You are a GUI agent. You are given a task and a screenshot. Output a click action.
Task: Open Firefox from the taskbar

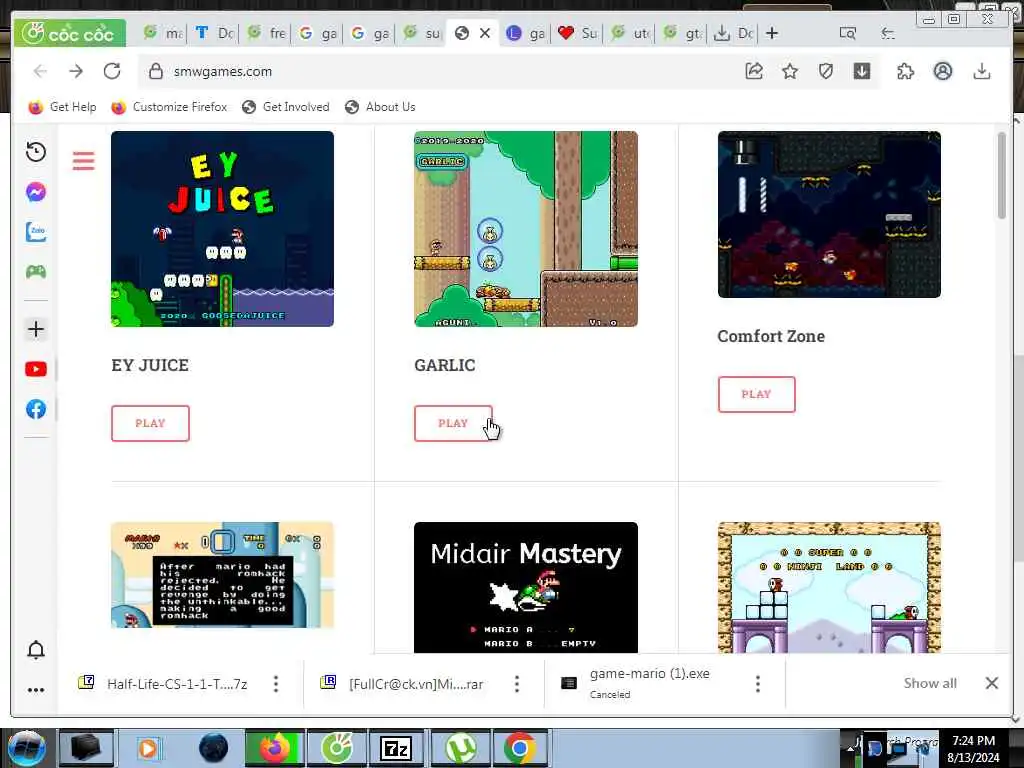click(275, 748)
